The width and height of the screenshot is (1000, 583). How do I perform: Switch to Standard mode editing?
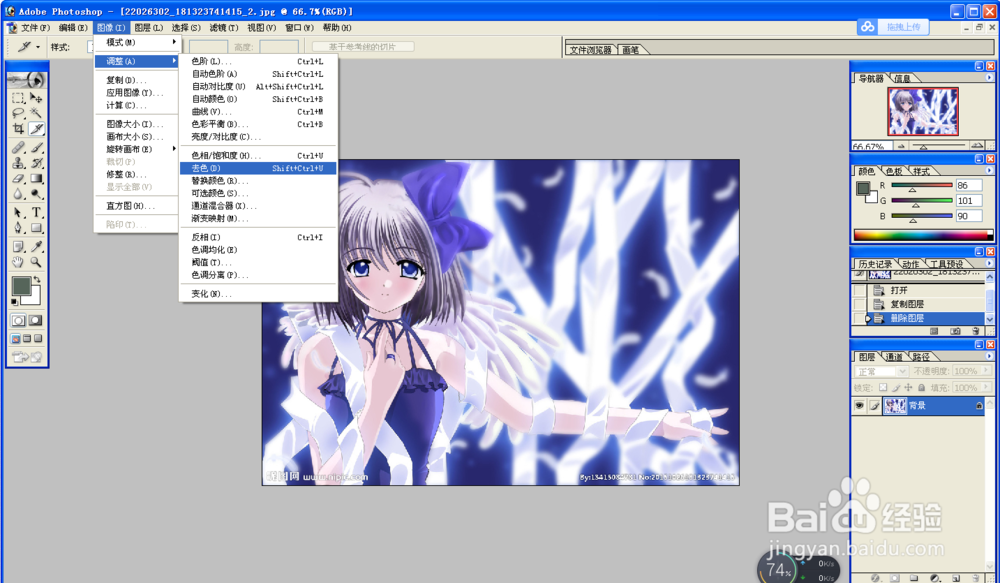point(18,320)
